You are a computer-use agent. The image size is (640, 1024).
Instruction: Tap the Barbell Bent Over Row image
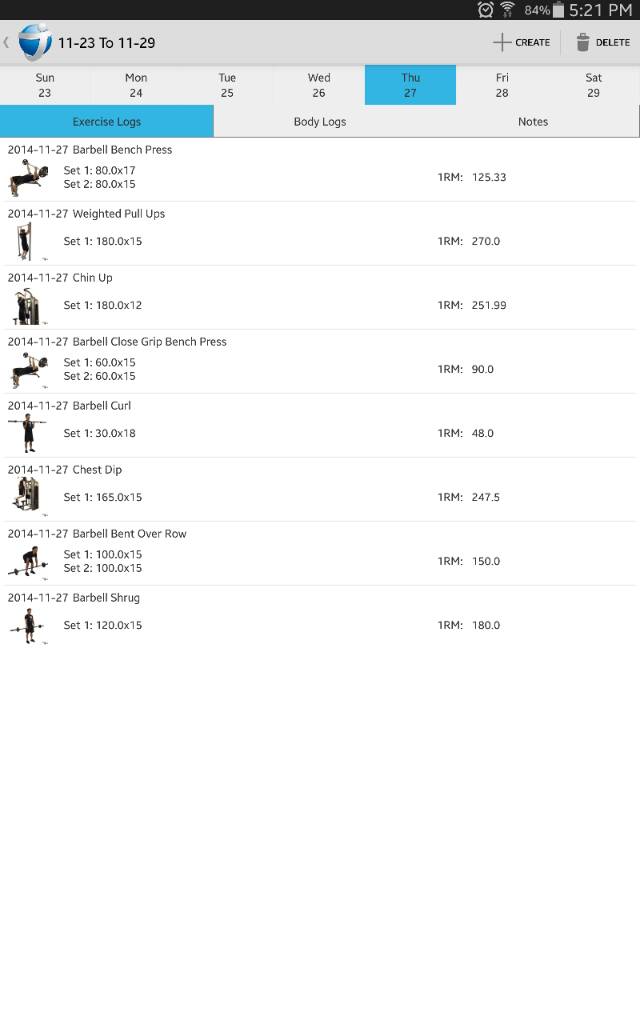tap(27, 561)
